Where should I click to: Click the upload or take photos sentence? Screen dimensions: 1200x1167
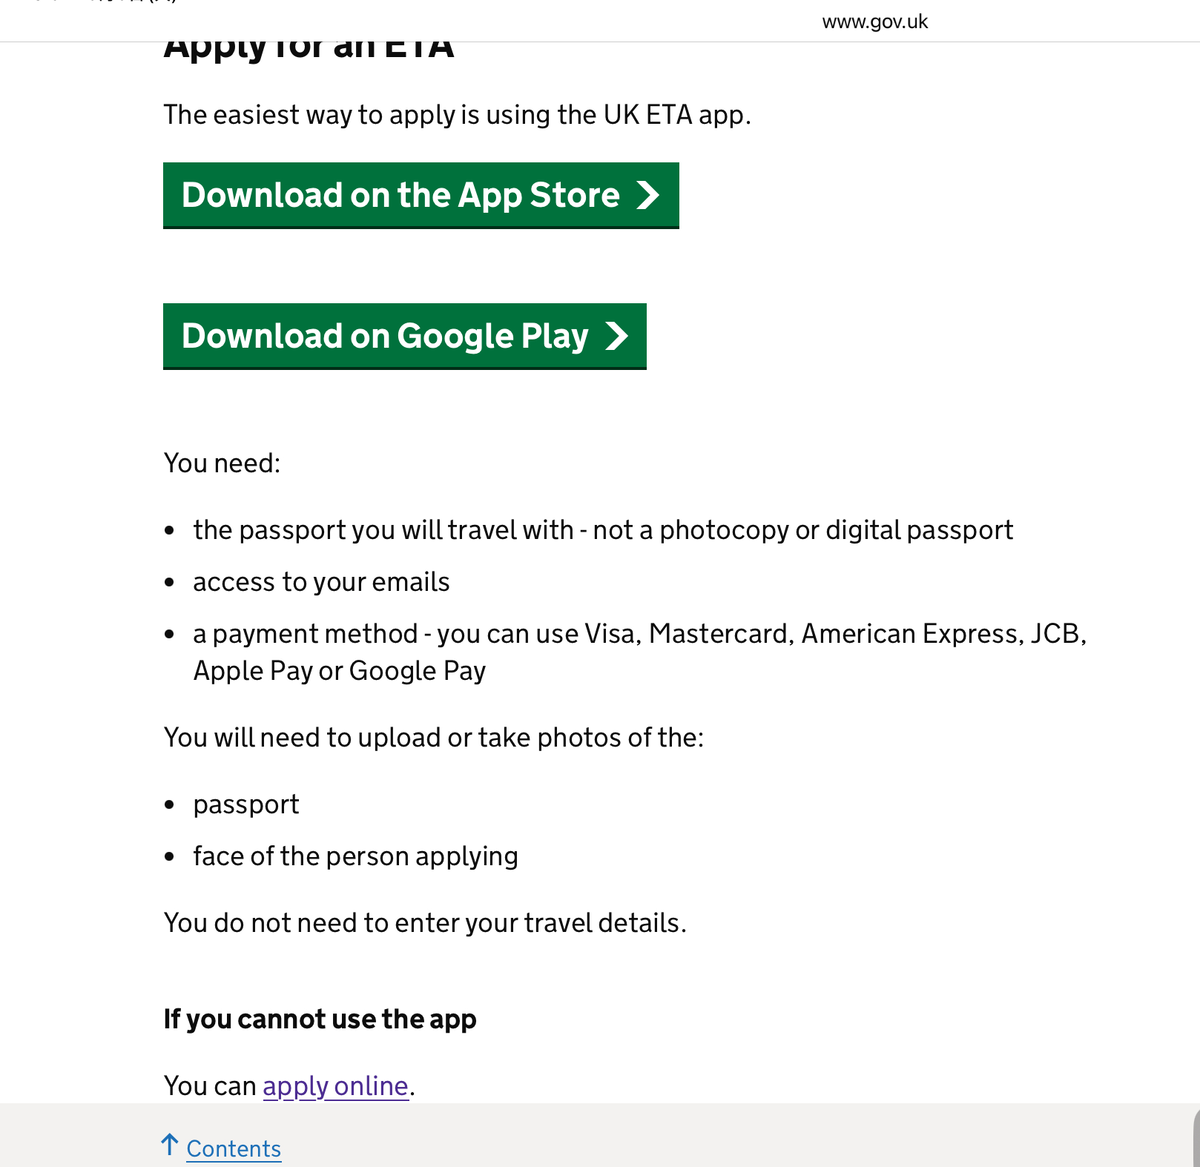pyautogui.click(x=434, y=738)
